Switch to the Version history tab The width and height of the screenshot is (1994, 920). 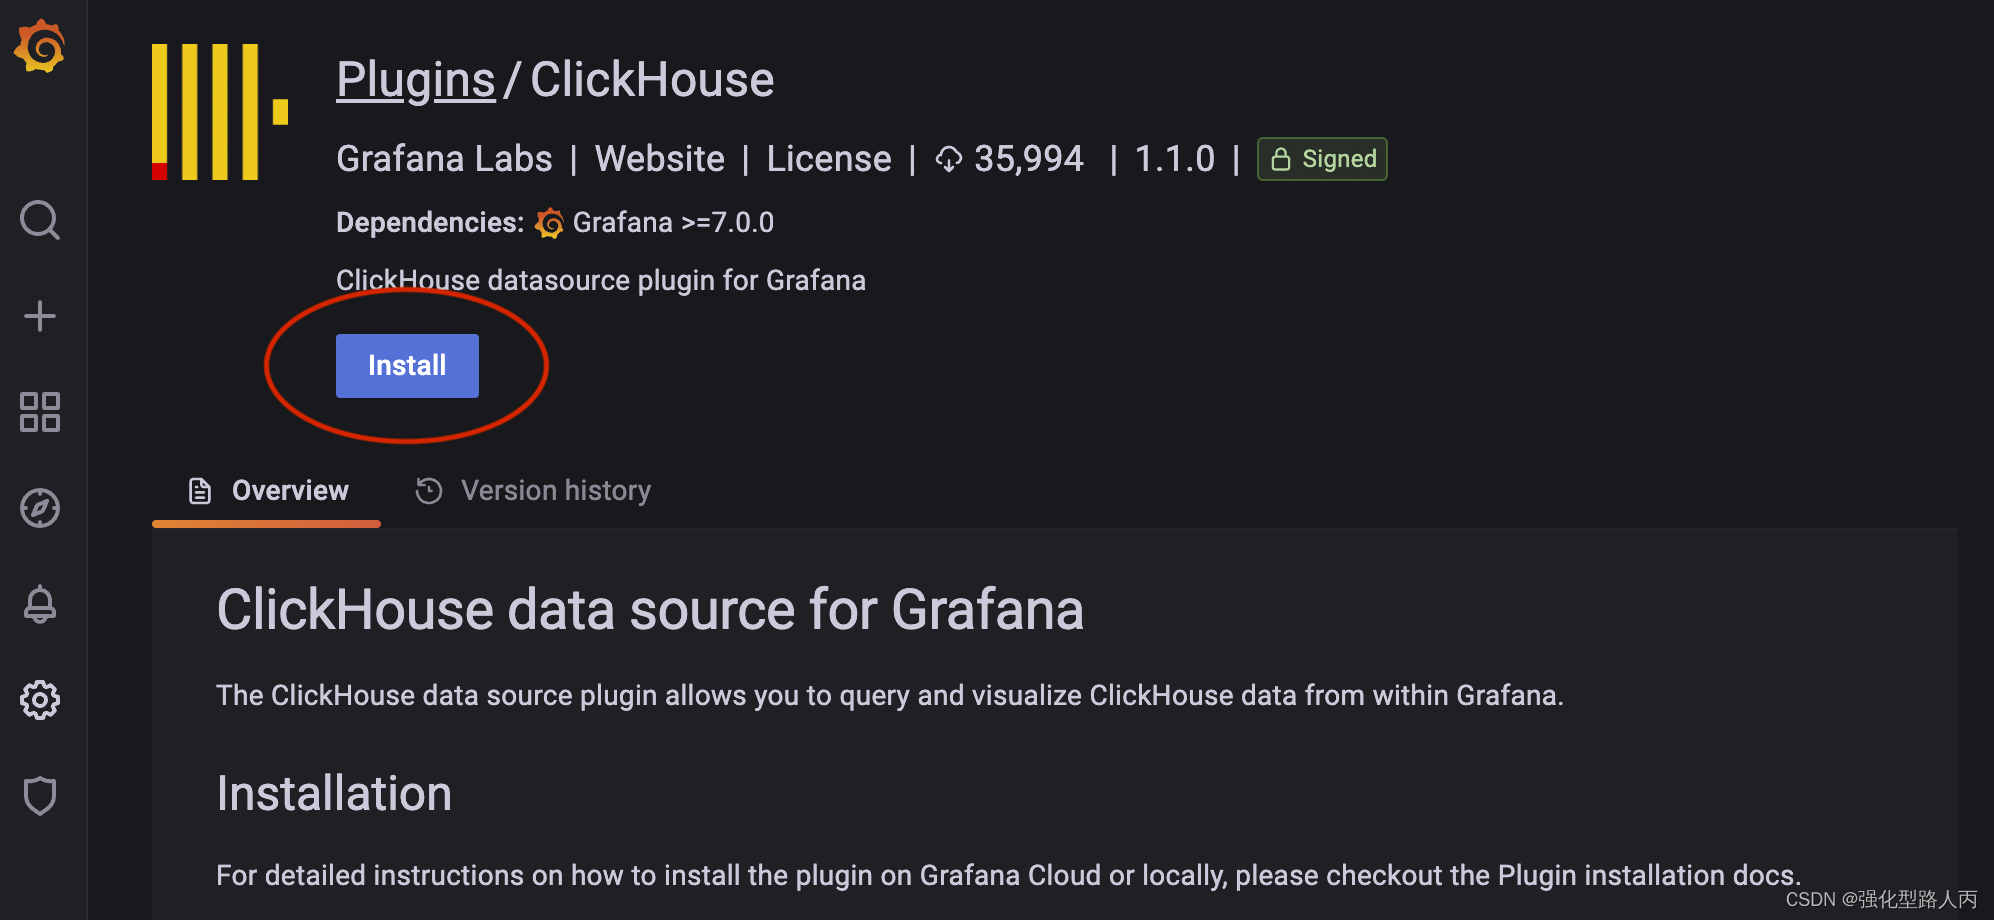(555, 490)
